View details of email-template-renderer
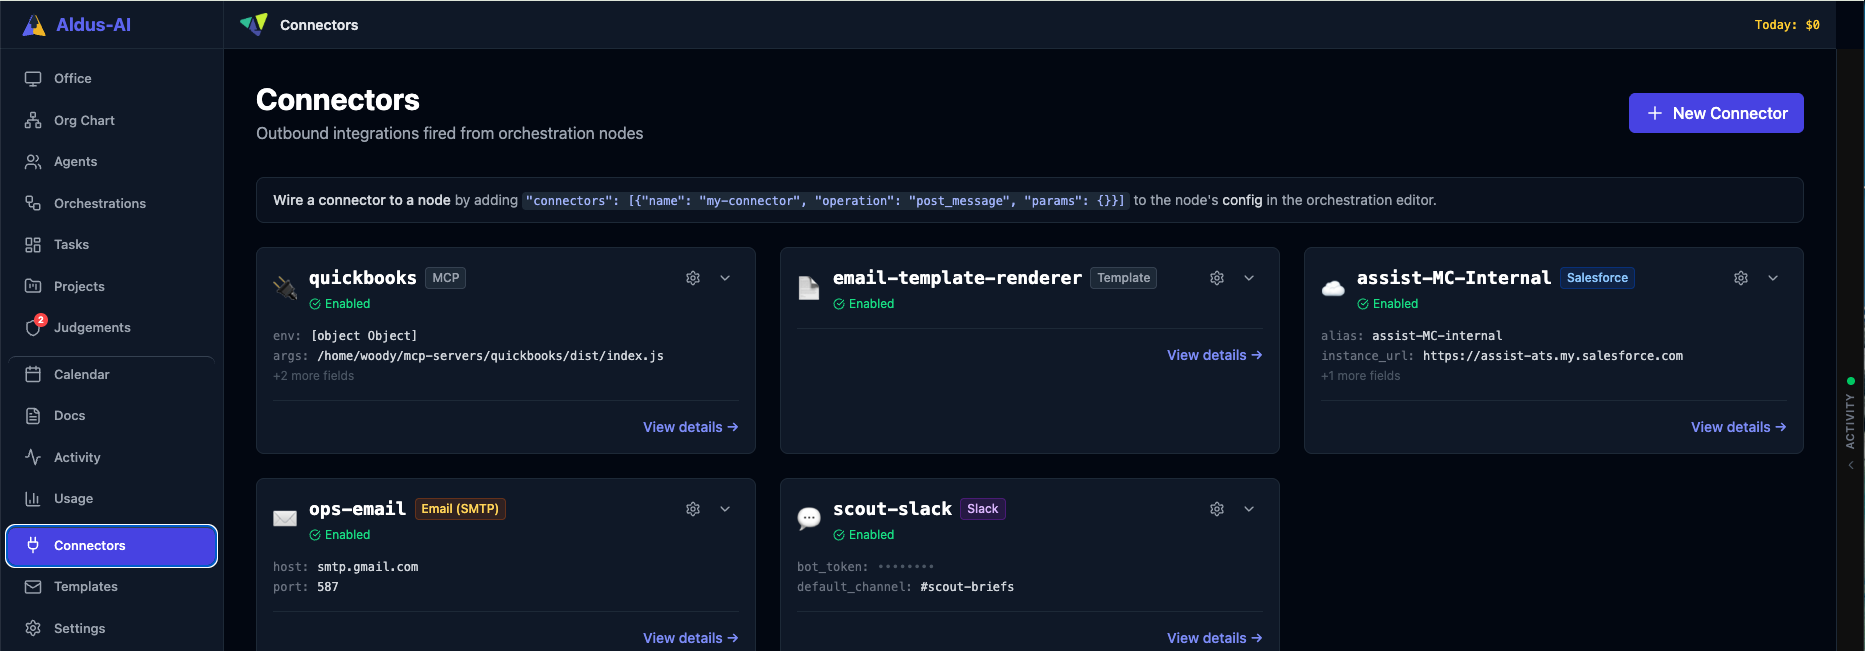The height and width of the screenshot is (651, 1865). [x=1214, y=355]
